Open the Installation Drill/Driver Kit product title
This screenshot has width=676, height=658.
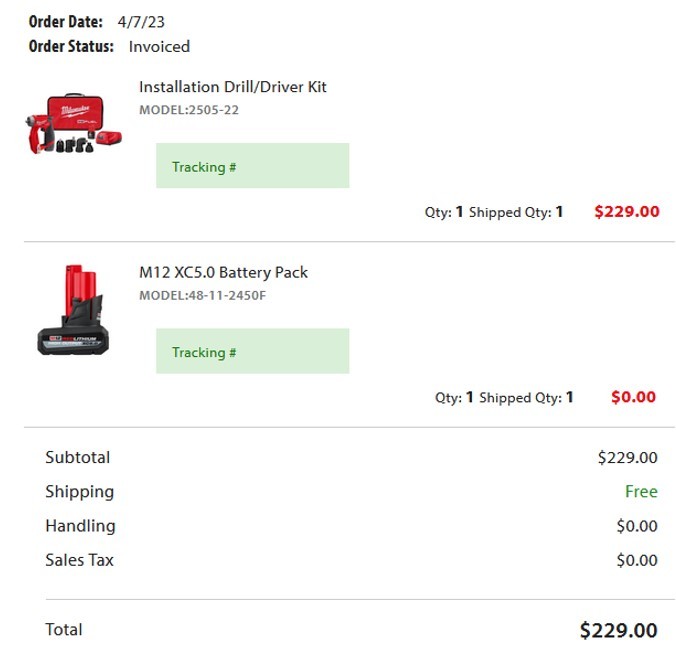click(232, 87)
